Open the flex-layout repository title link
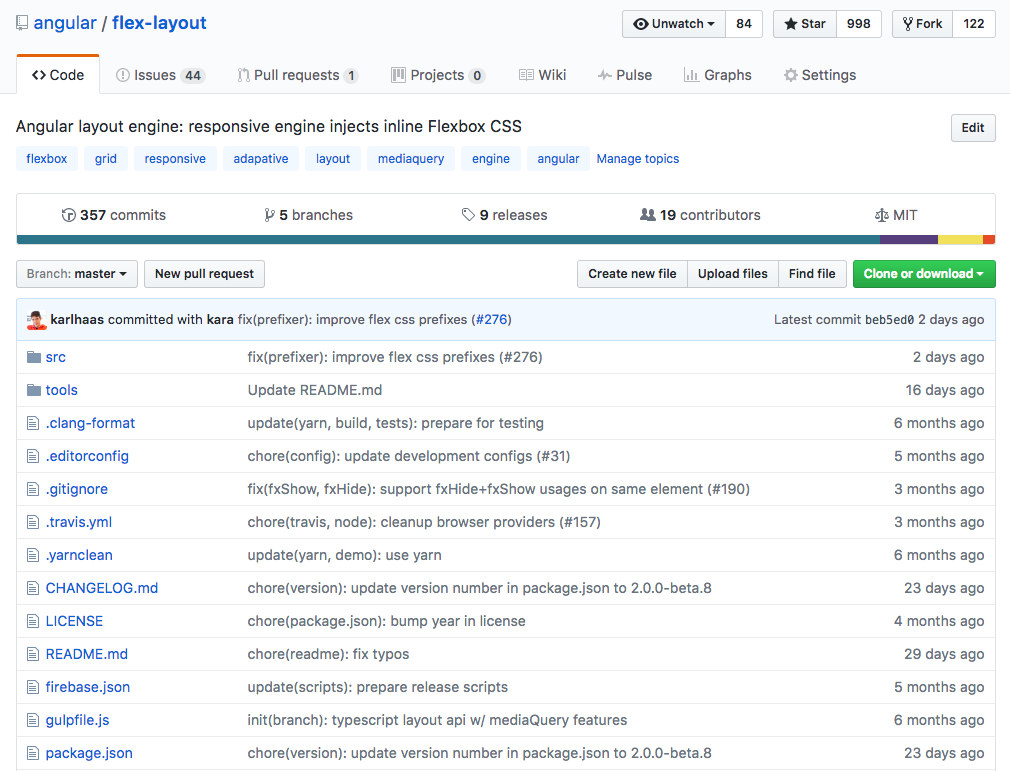Viewport: 1010px width, 771px height. coord(159,23)
